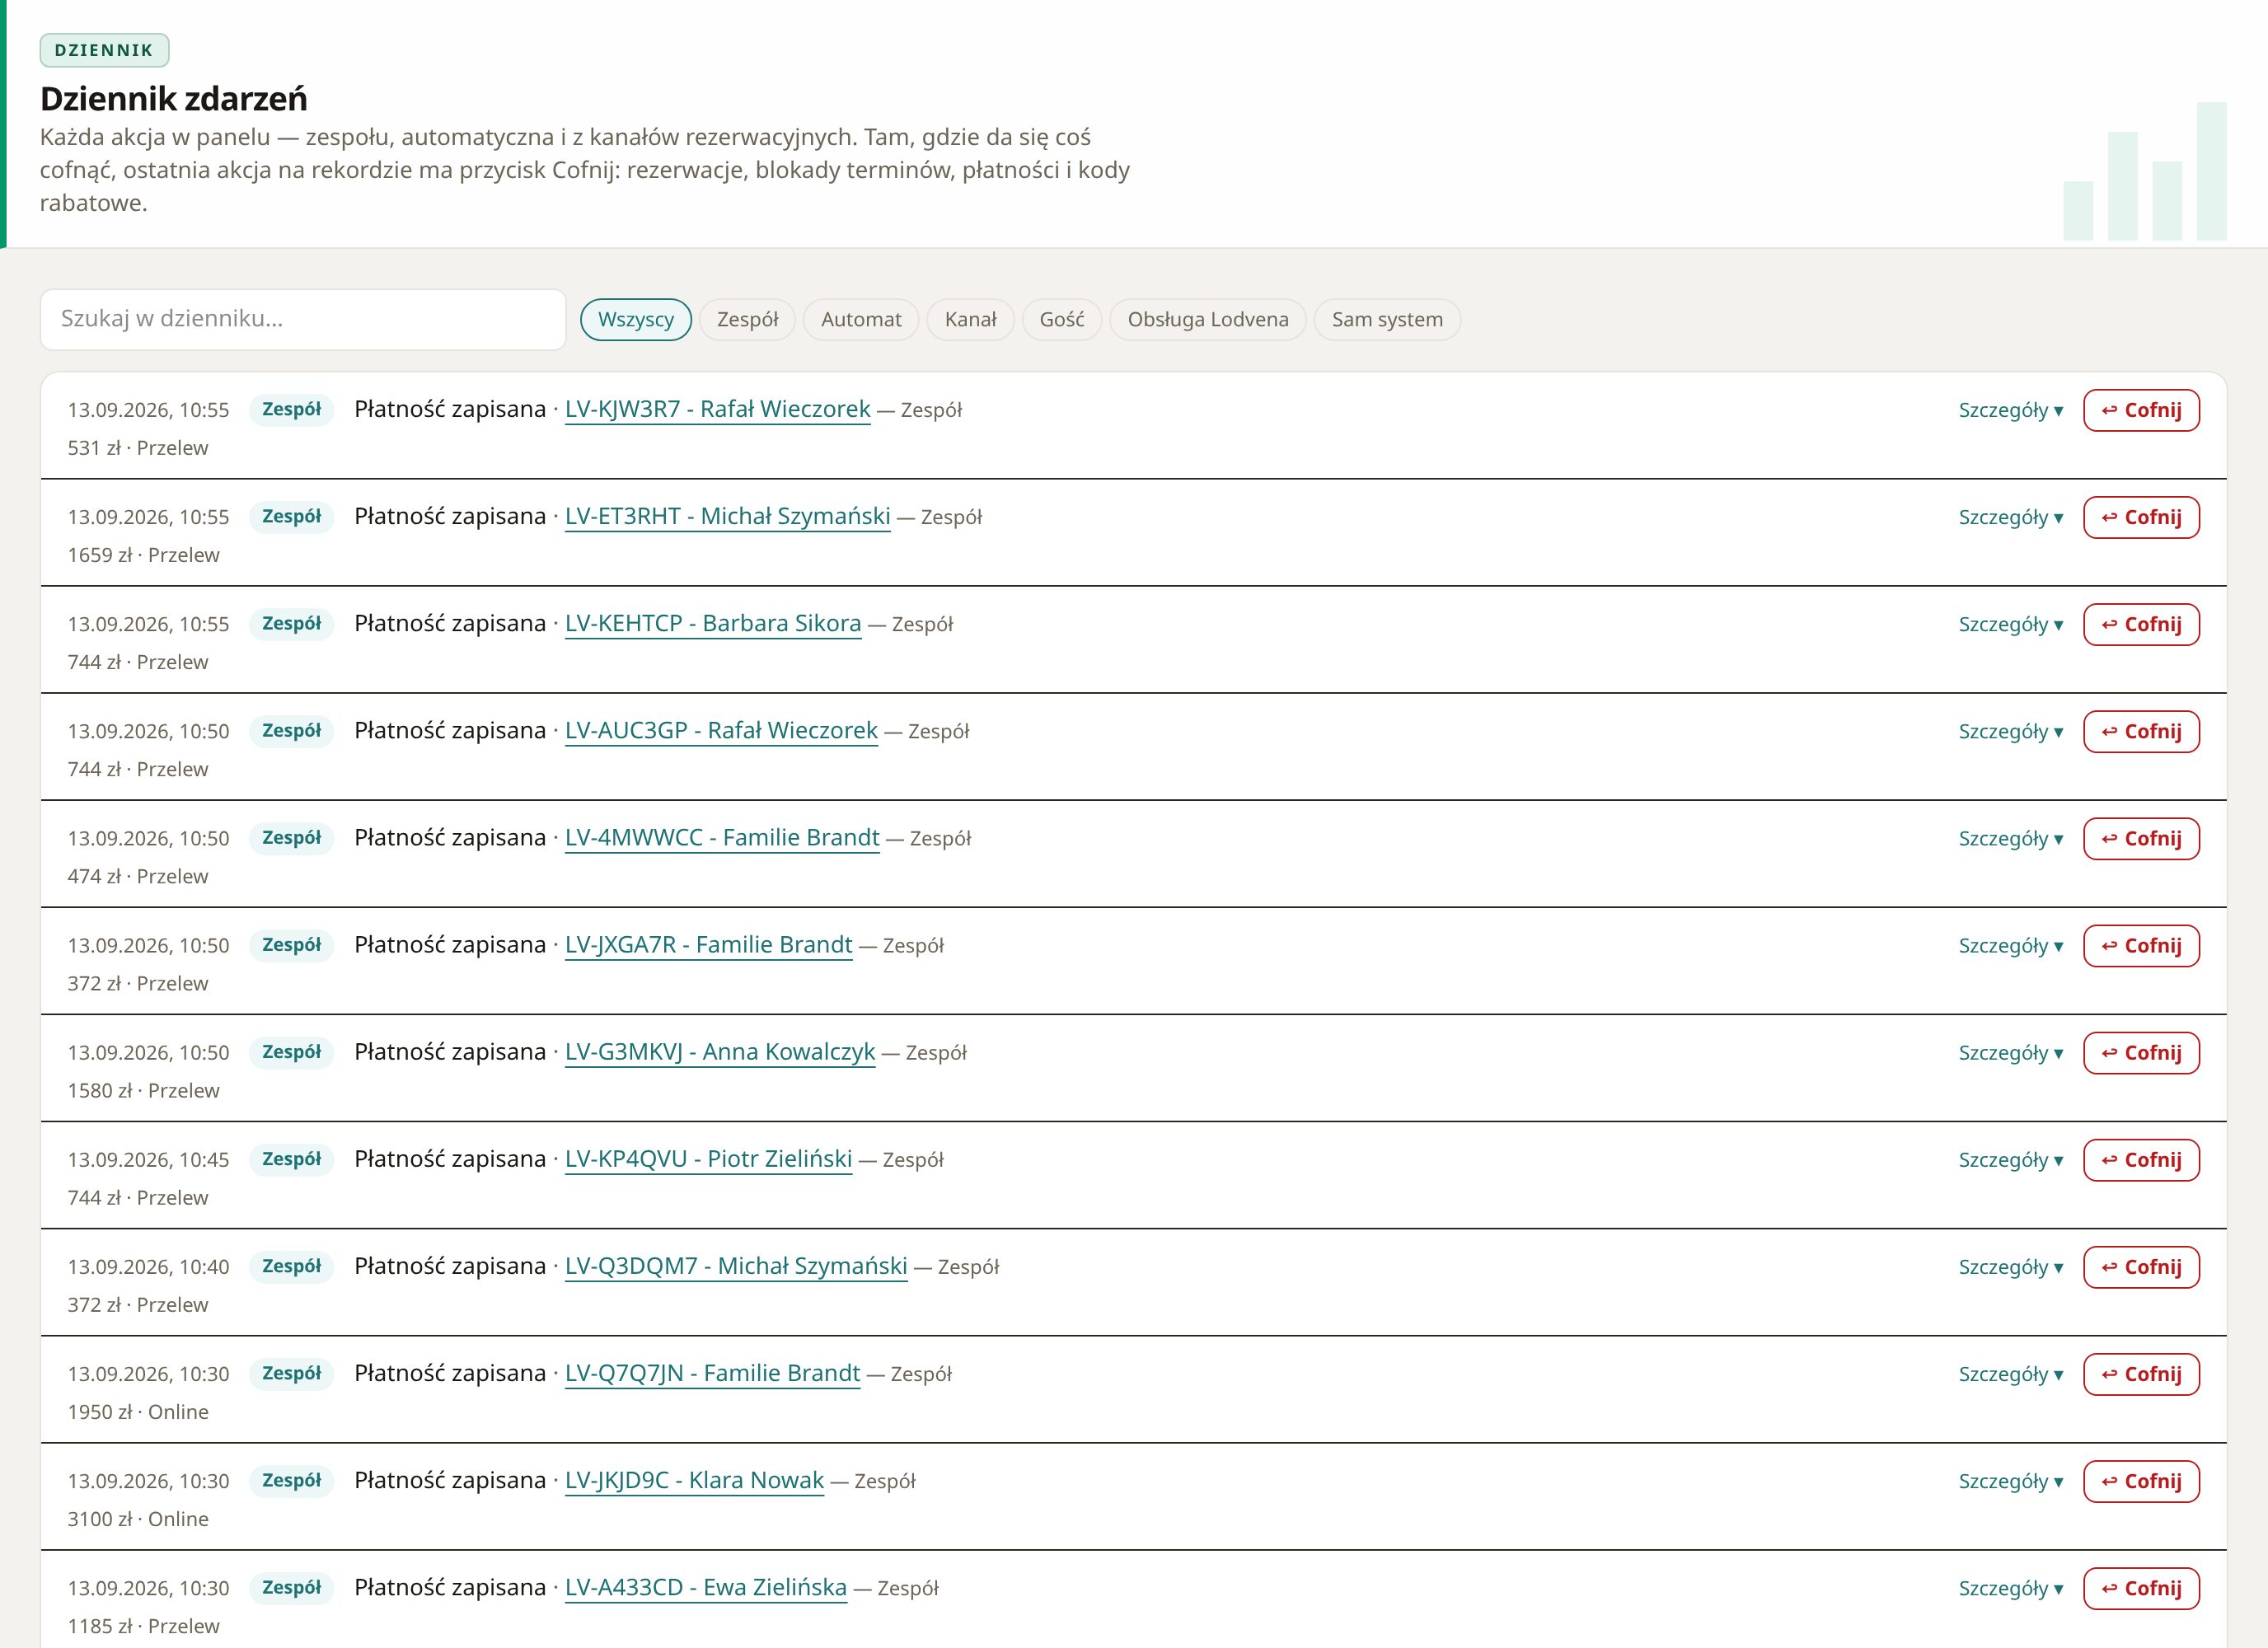The height and width of the screenshot is (1648, 2268).
Task: Filter the log by 'Gość' chip
Action: [1061, 319]
